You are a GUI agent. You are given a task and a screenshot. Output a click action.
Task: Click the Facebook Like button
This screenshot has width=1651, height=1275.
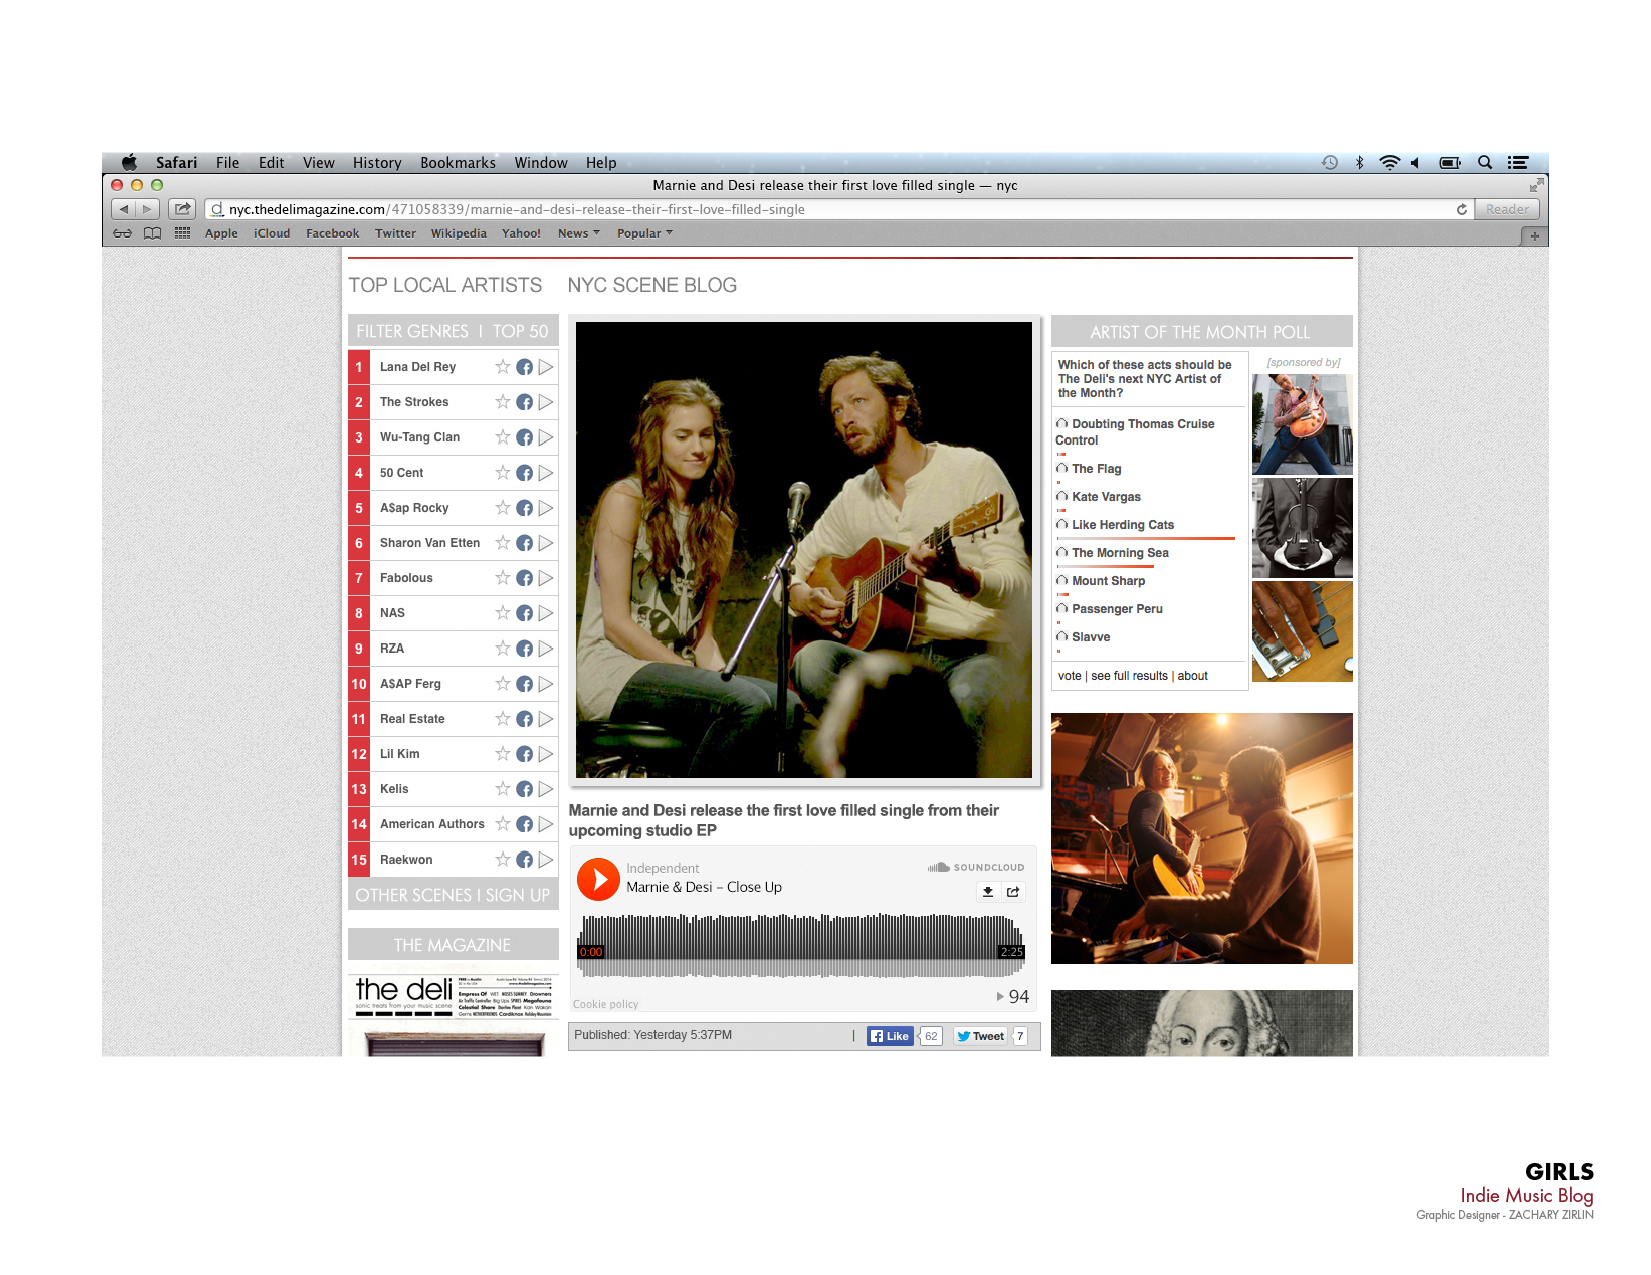click(890, 1036)
